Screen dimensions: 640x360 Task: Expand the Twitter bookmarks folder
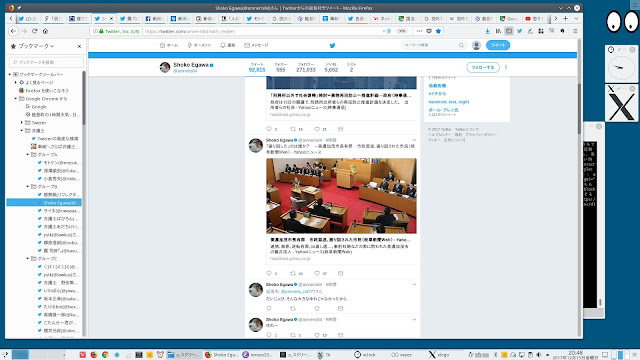(22, 122)
